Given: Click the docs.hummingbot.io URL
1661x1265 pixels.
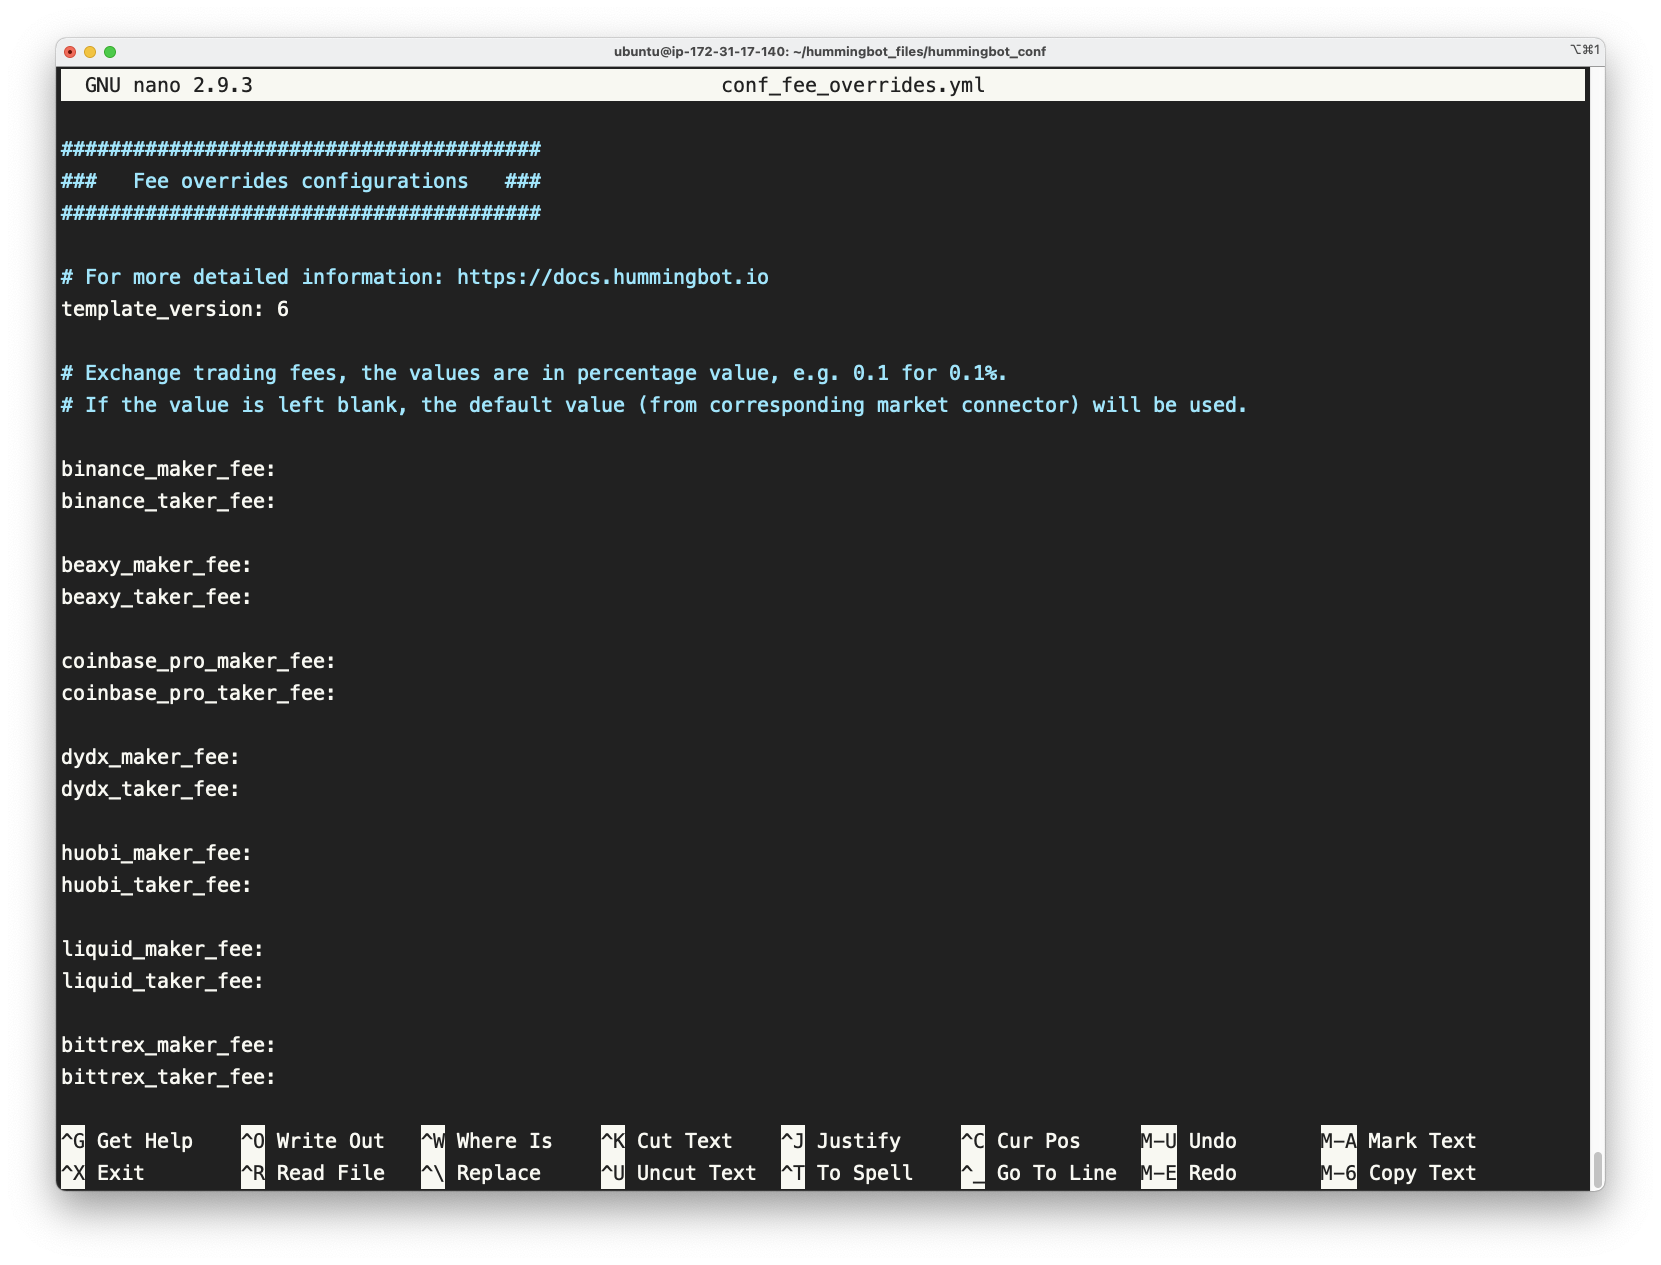Looking at the screenshot, I should click(612, 277).
